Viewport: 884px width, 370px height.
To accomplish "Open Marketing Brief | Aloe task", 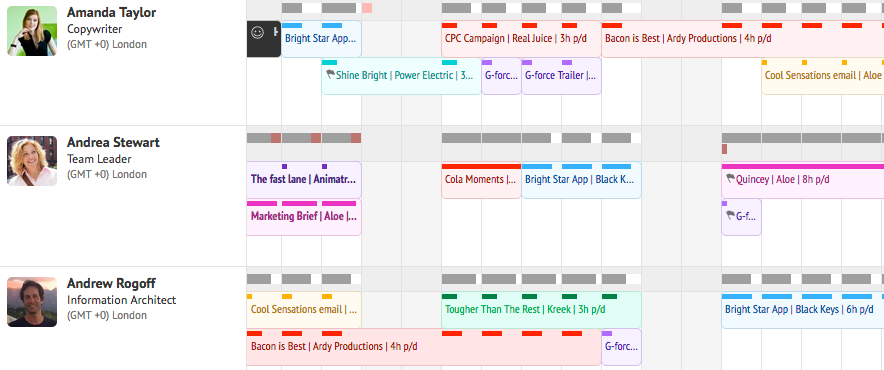I will click(x=304, y=217).
